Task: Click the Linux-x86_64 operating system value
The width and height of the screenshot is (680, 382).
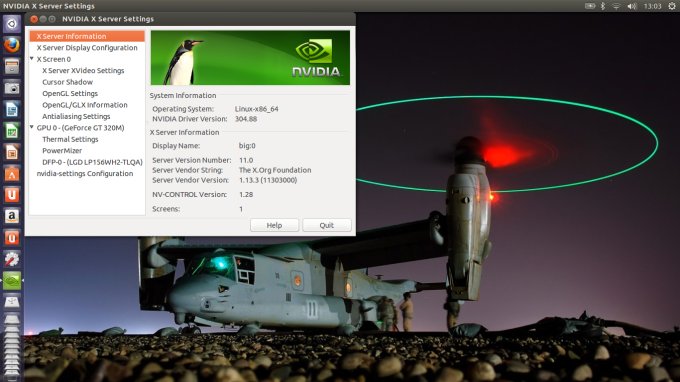Action: click(257, 109)
